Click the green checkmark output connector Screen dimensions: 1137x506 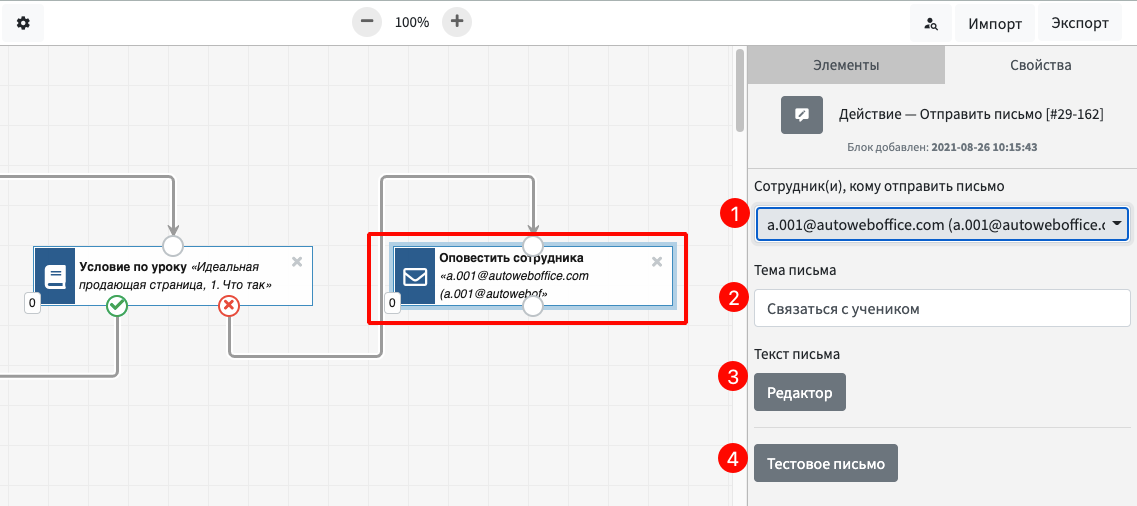(117, 306)
